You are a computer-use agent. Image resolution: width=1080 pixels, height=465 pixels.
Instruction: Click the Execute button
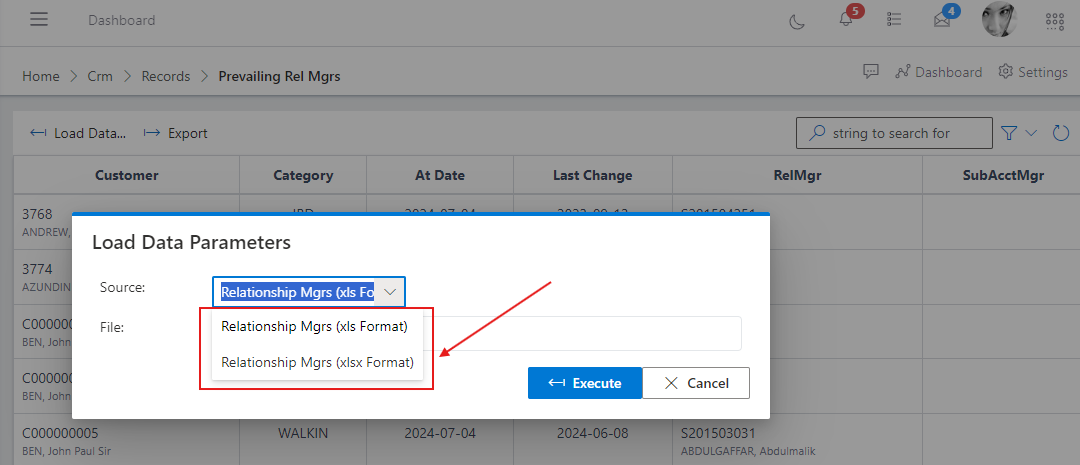585,383
